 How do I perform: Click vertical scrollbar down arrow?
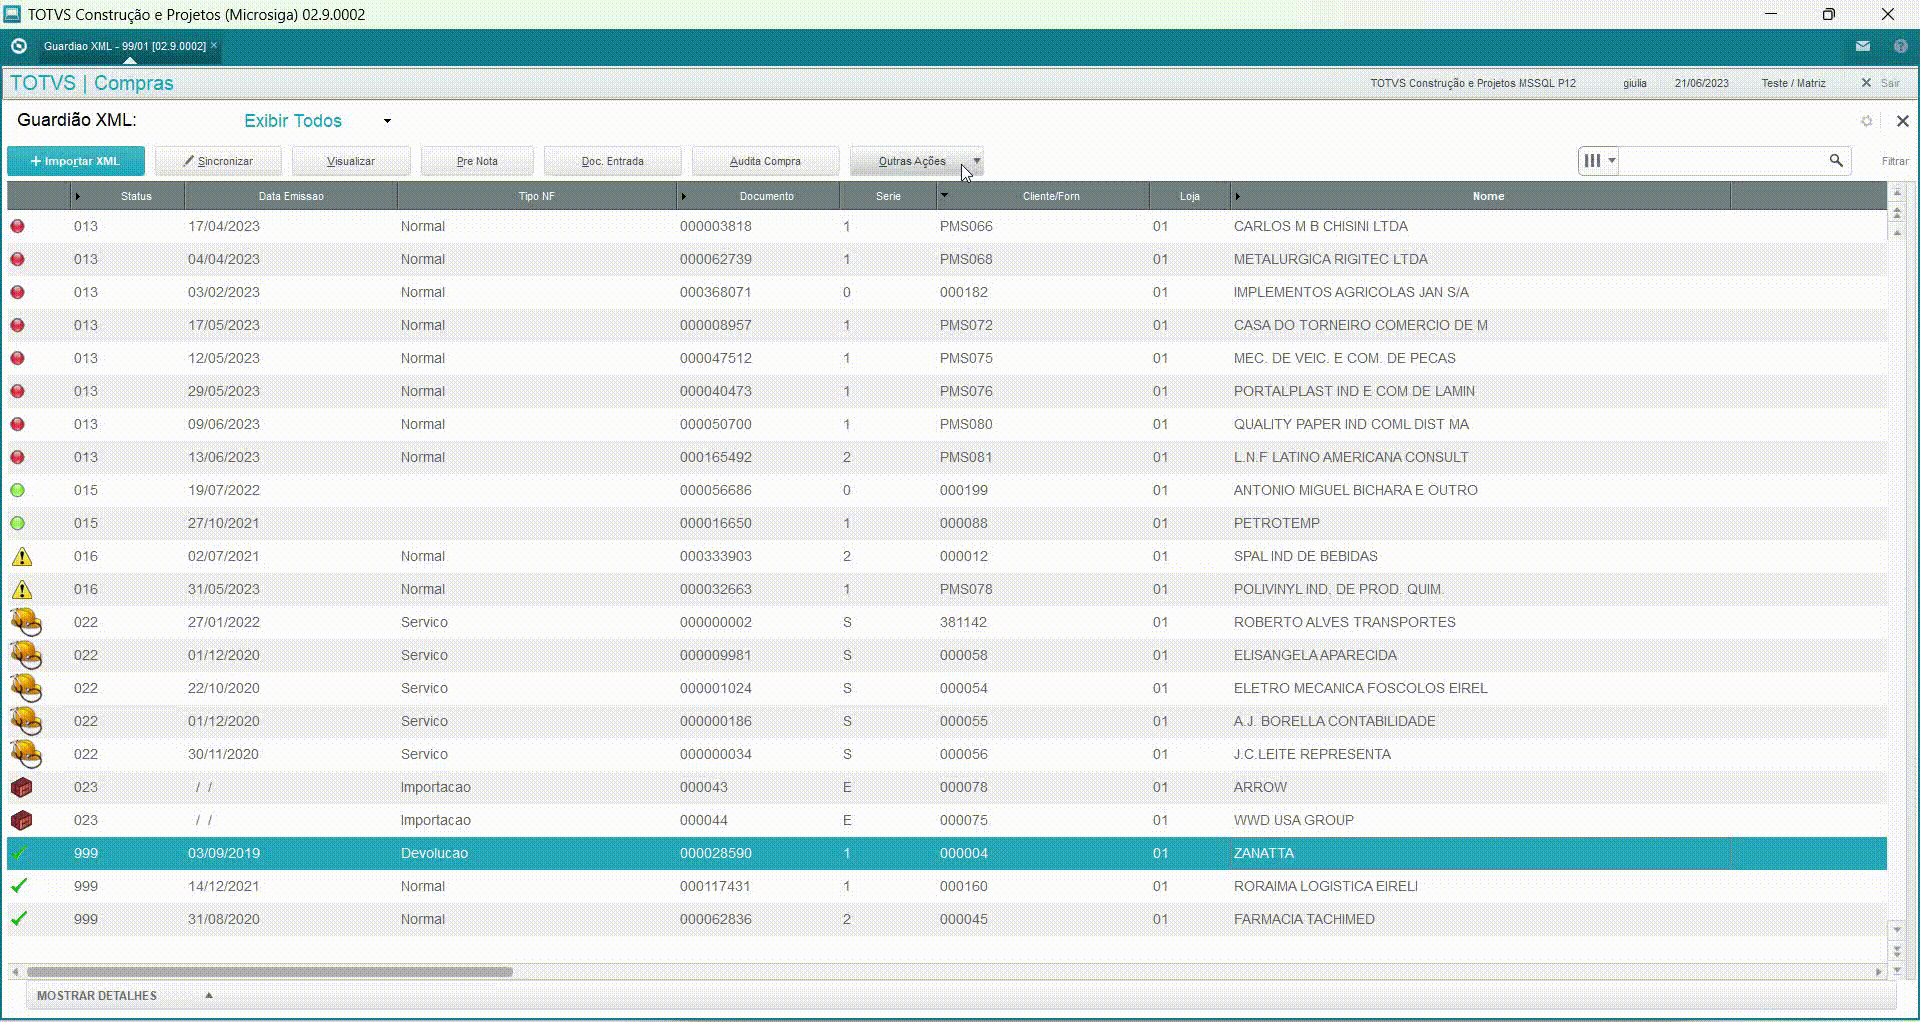tap(1897, 929)
